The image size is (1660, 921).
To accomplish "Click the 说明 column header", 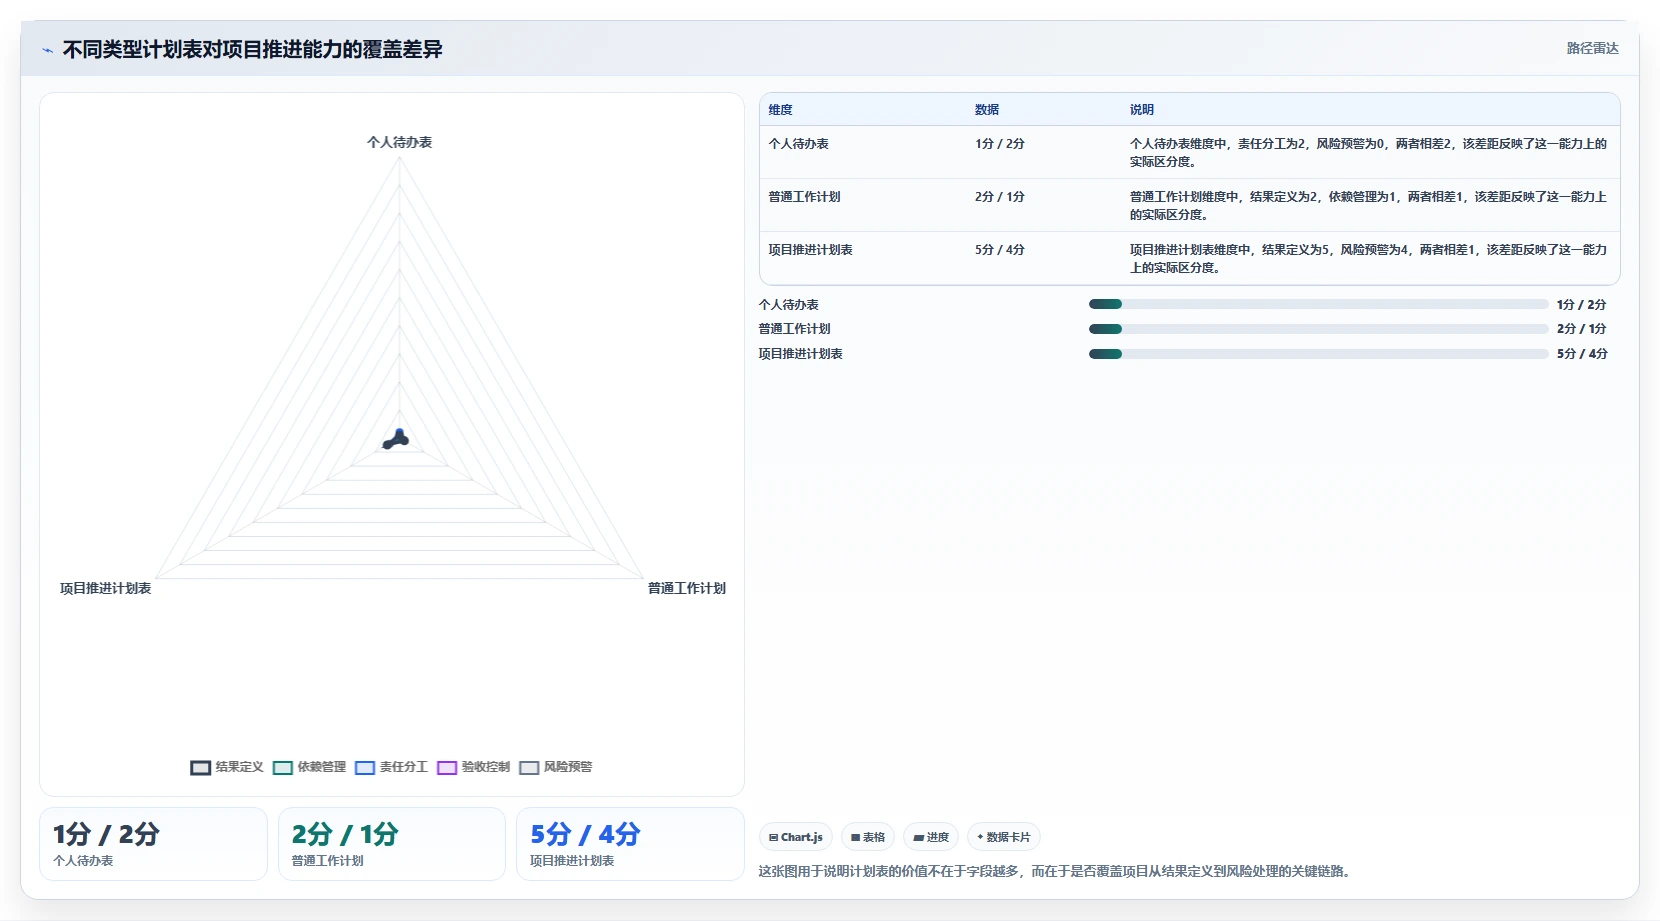I will 1142,110.
